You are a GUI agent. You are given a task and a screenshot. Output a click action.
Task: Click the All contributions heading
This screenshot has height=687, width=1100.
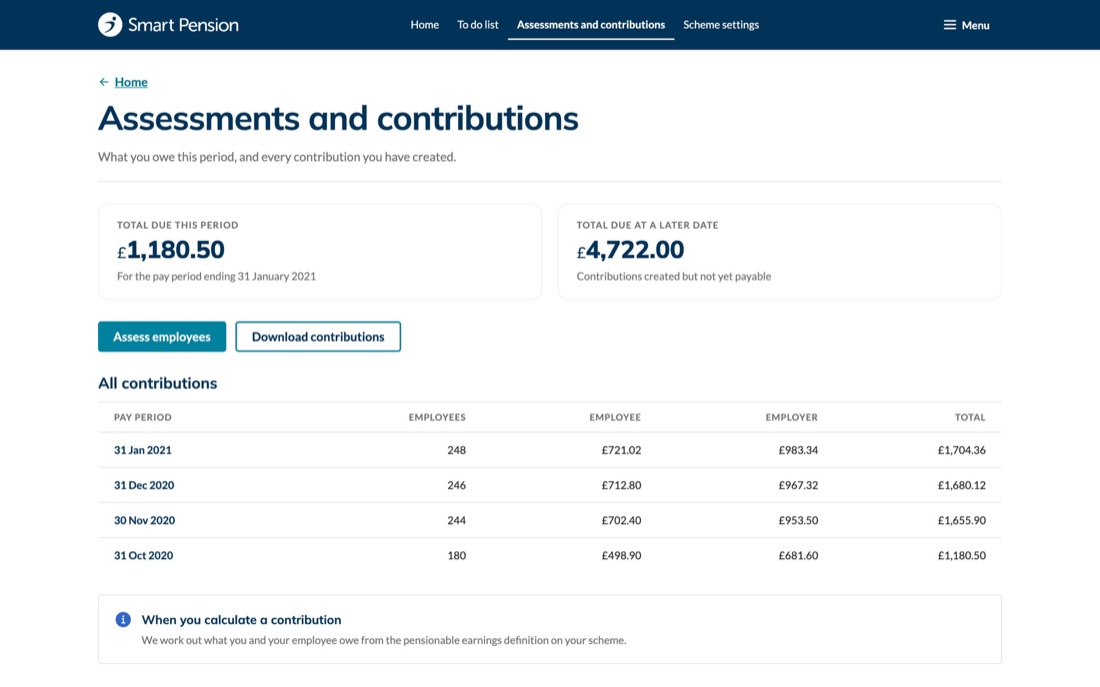(x=158, y=383)
